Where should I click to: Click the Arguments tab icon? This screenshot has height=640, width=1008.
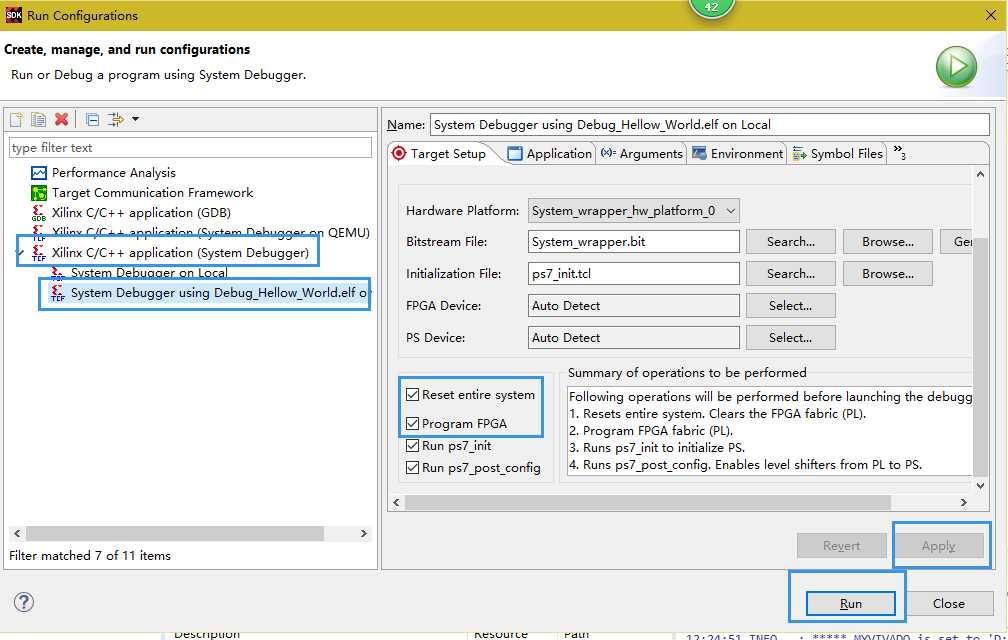[608, 153]
